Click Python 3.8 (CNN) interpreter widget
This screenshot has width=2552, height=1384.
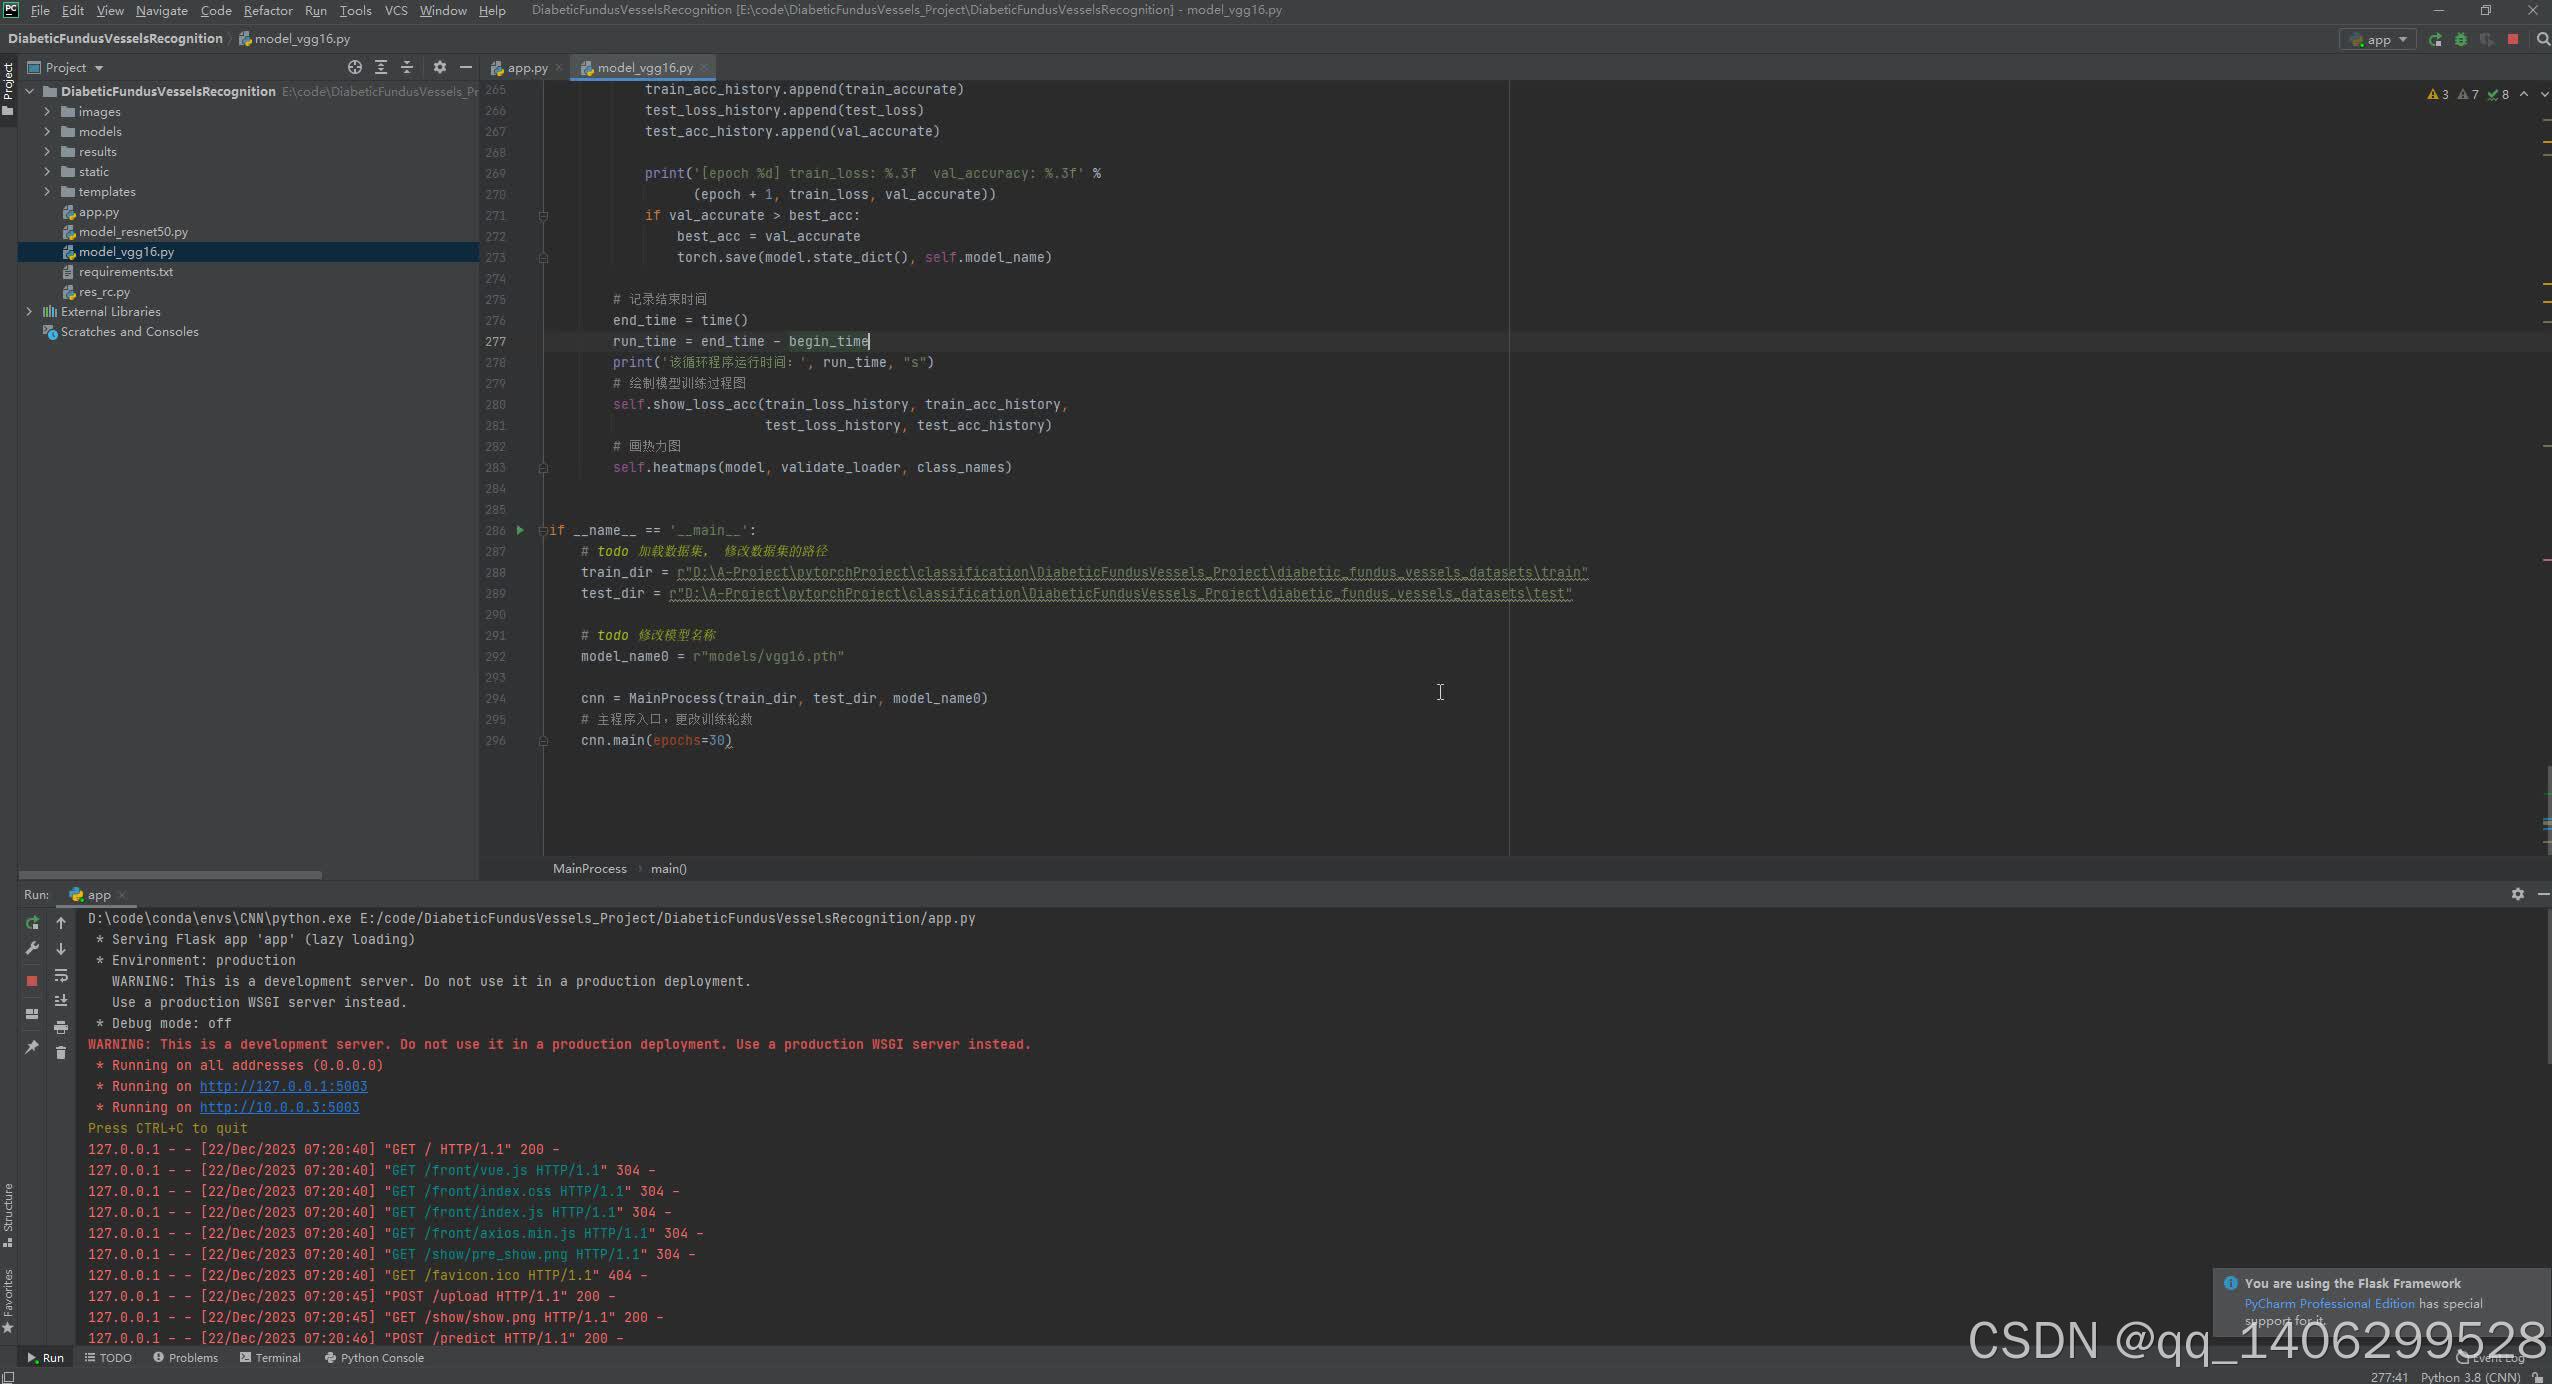(2470, 1377)
